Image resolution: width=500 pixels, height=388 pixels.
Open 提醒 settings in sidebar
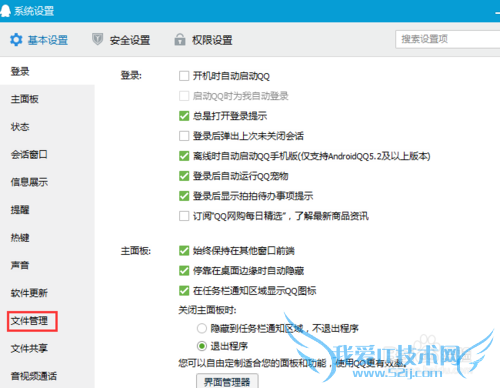pos(20,210)
